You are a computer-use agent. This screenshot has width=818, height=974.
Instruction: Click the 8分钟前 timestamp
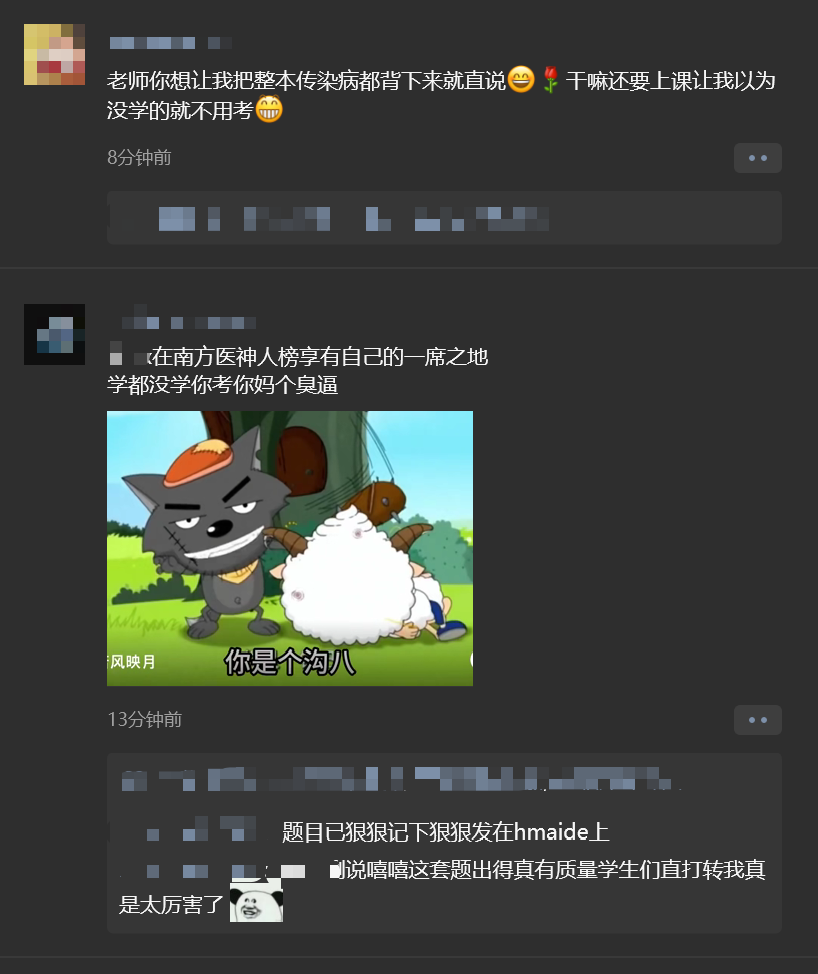[x=139, y=158]
